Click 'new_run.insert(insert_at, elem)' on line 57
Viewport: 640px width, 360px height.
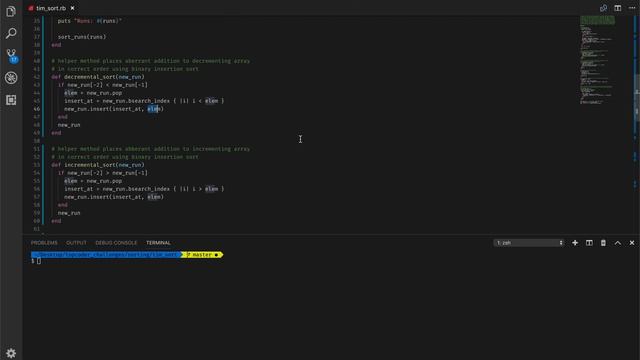113,197
